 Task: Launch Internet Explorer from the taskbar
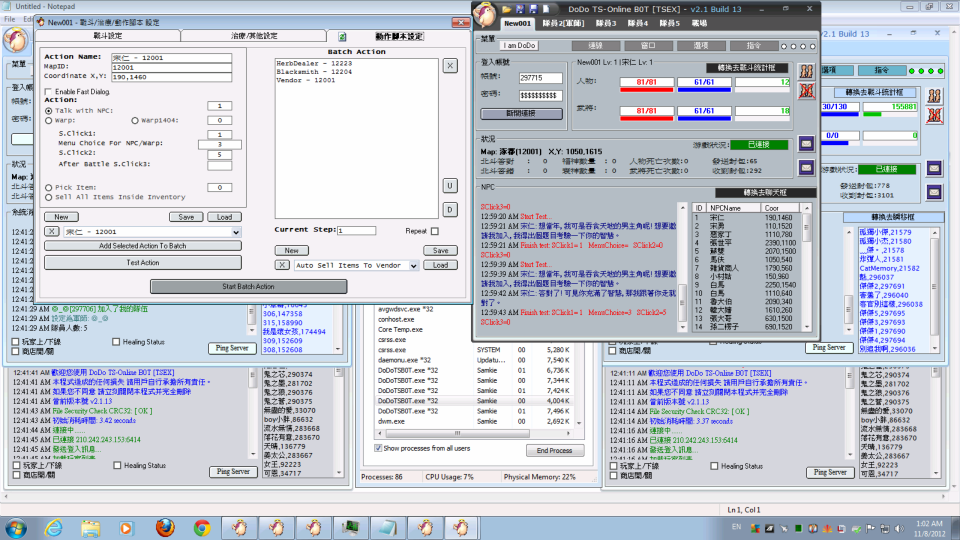pyautogui.click(x=54, y=528)
